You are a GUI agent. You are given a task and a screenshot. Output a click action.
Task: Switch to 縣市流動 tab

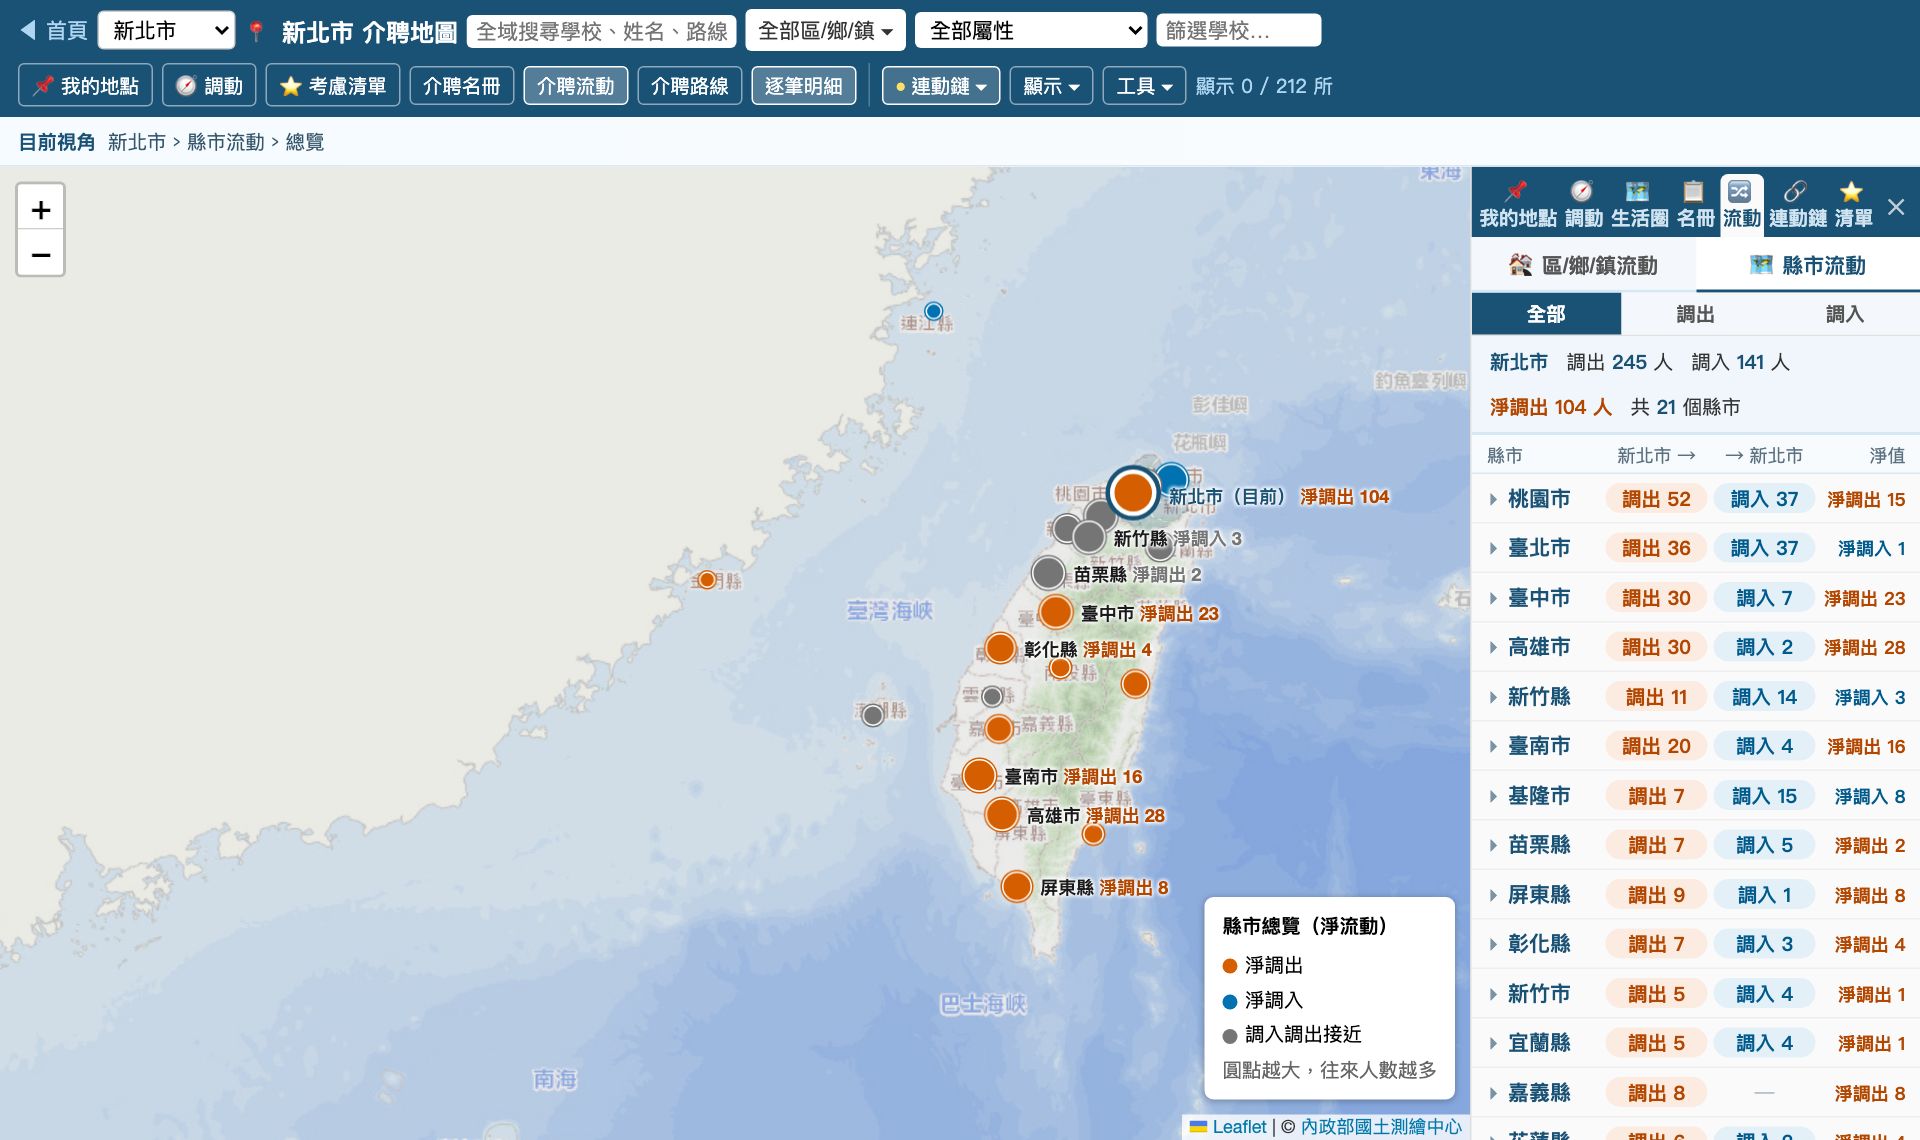[1808, 265]
